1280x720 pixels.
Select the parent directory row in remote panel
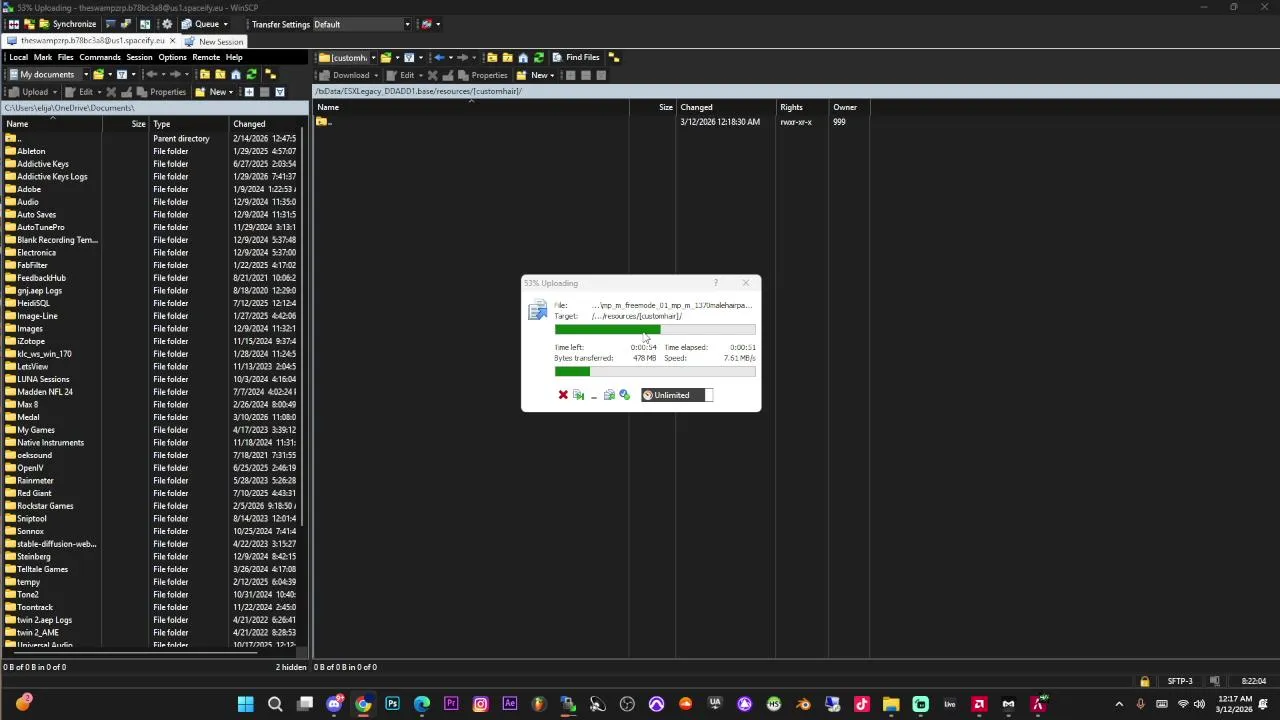click(x=590, y=122)
